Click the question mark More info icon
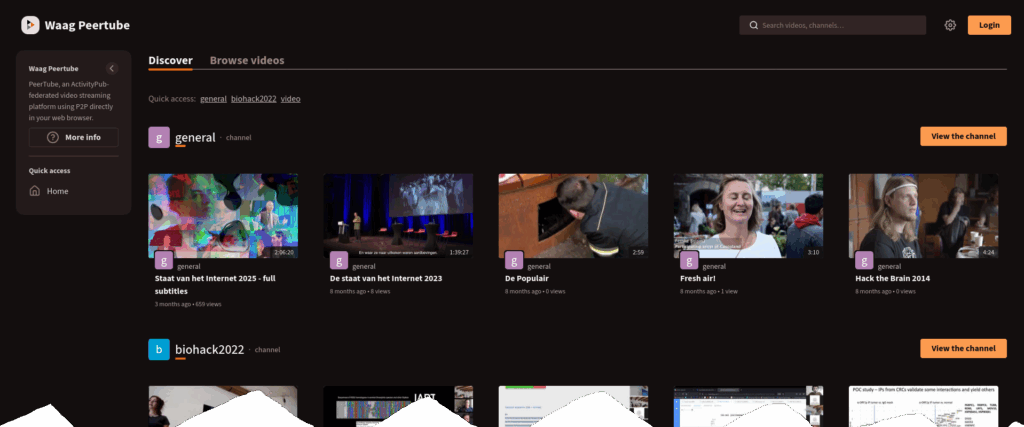Screen dimensions: 1024x427 [x=53, y=137]
